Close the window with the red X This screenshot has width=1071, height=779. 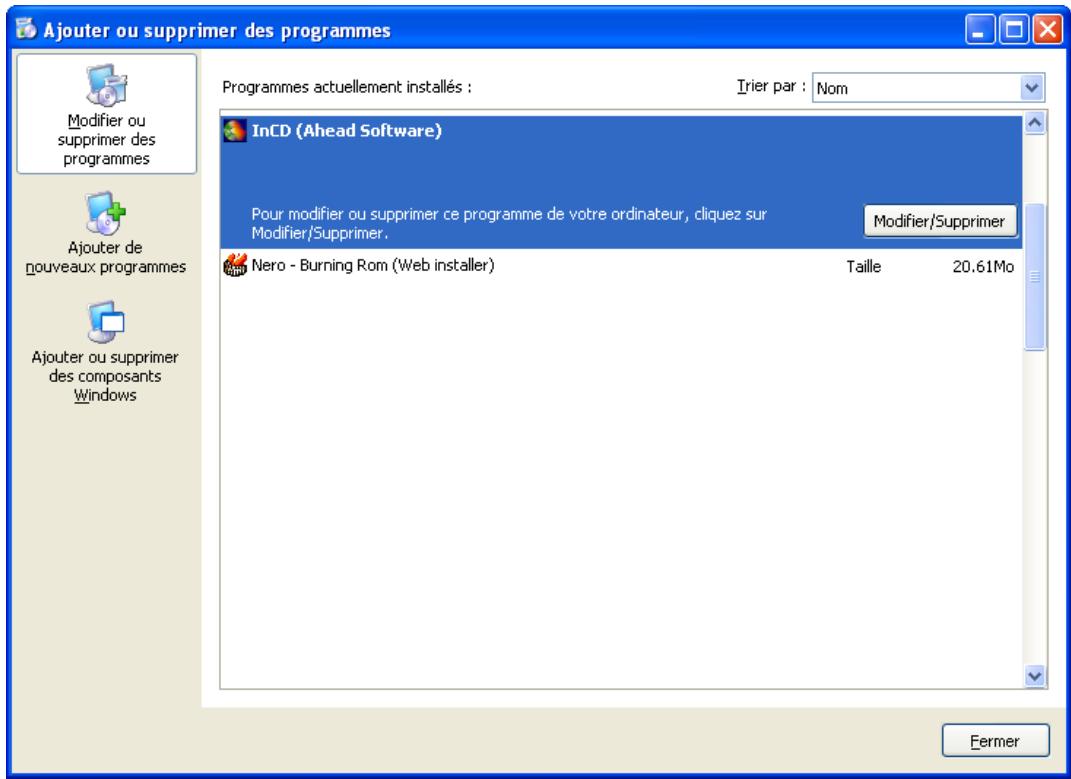[1047, 30]
